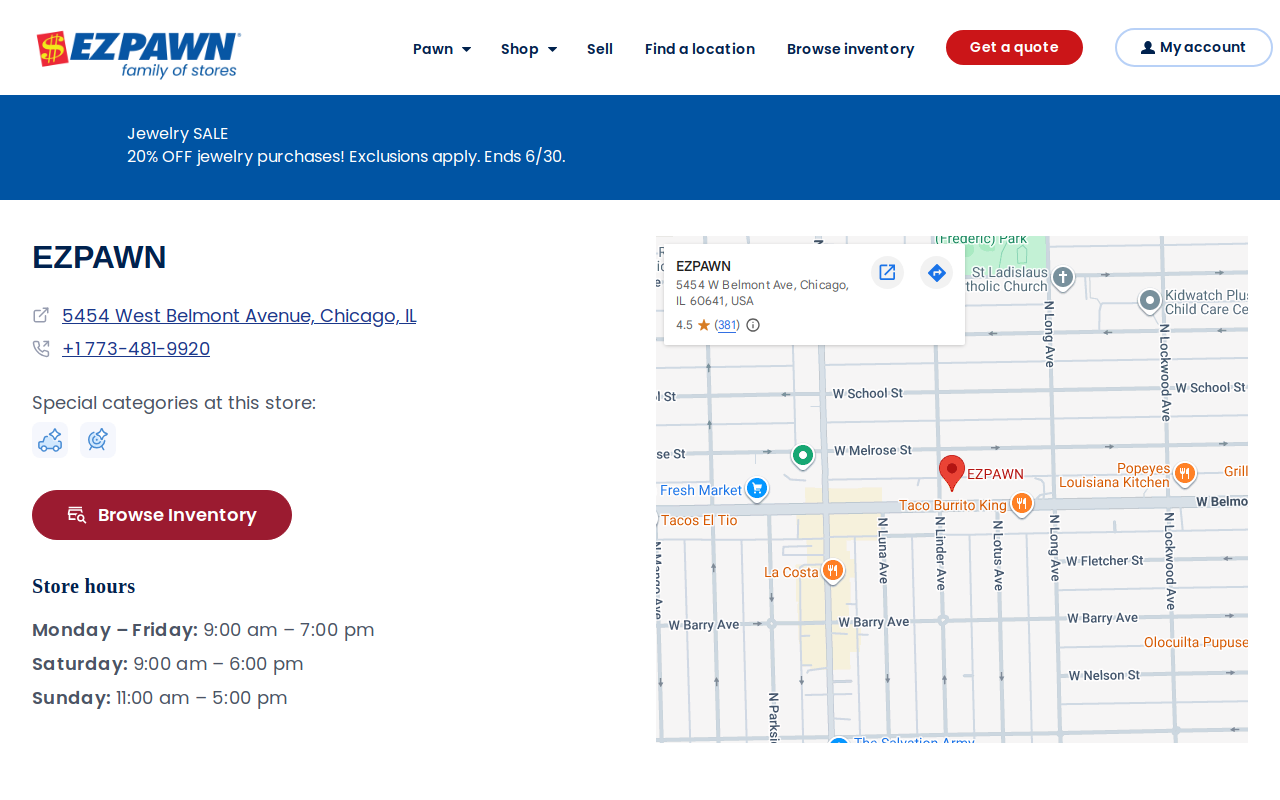Go to Find a location page
The width and height of the screenshot is (1280, 800).
pyautogui.click(x=700, y=49)
